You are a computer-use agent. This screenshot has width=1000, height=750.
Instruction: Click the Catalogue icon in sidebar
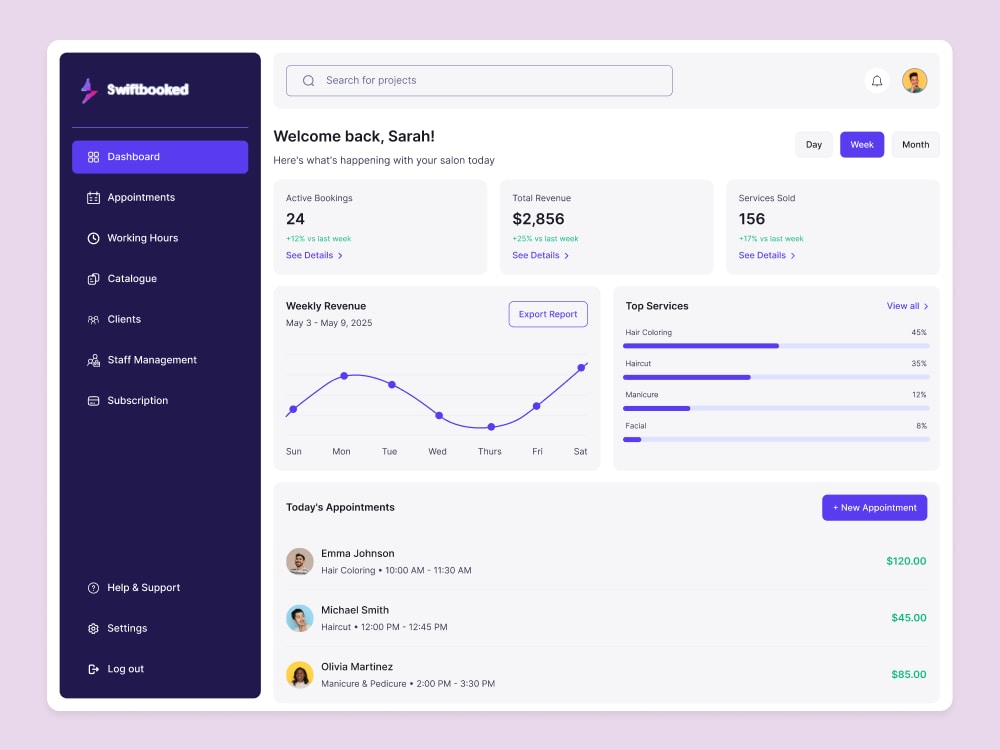pyautogui.click(x=93, y=279)
